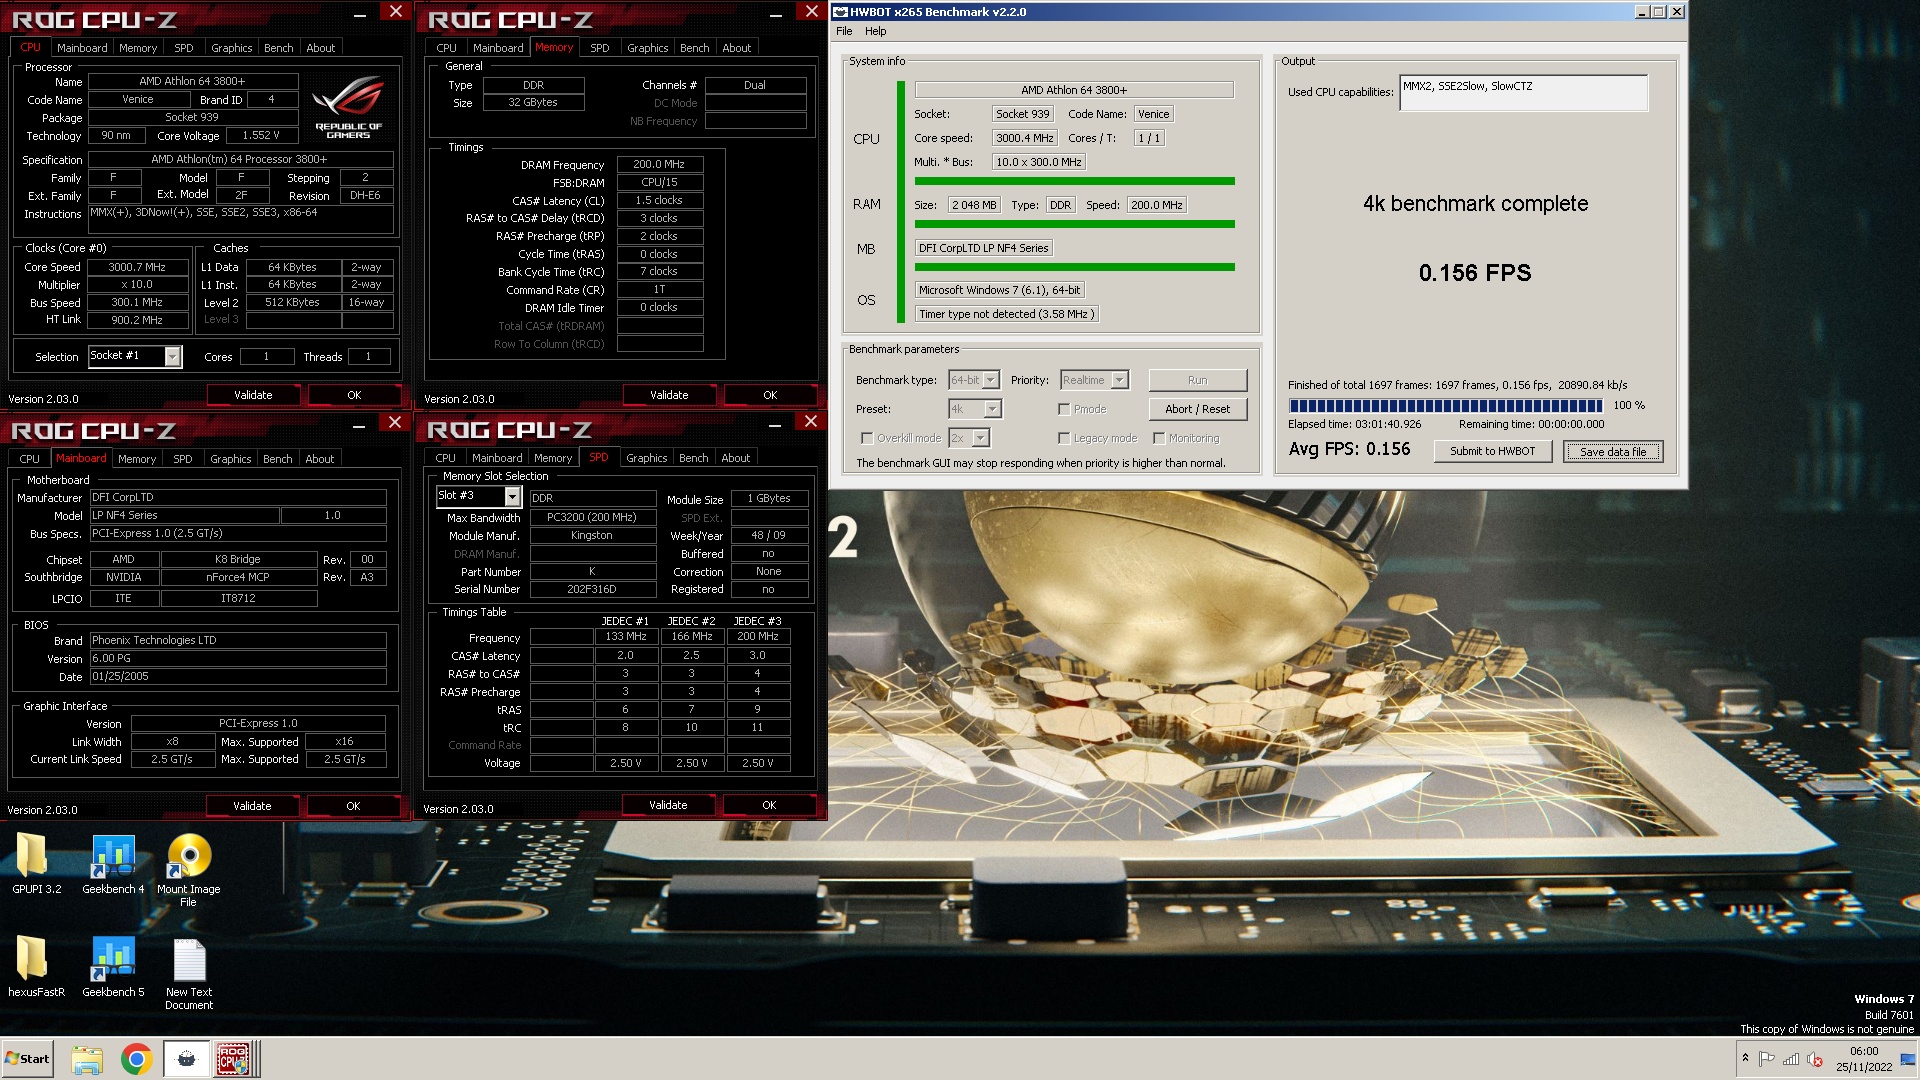1920x1080 pixels.
Task: Click the 'DFI CorpLTD' Manufacturer field
Action: pos(237,498)
